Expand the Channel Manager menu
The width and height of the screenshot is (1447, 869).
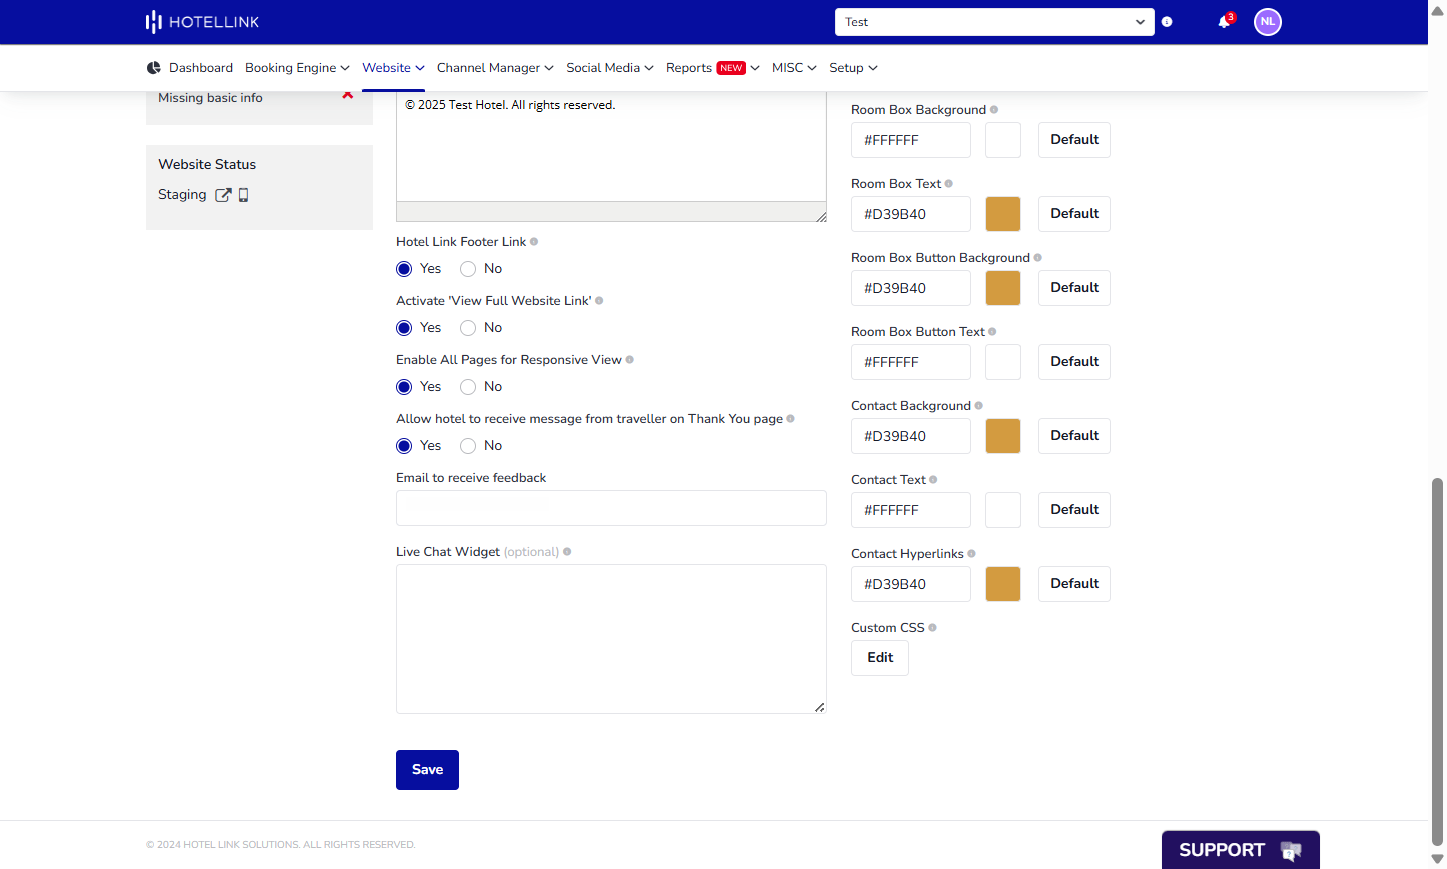click(x=495, y=68)
